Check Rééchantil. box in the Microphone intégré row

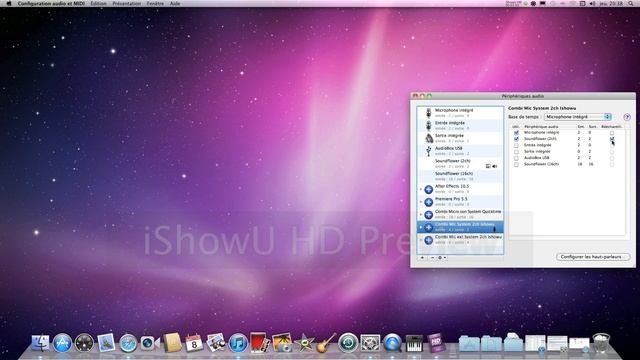611,133
